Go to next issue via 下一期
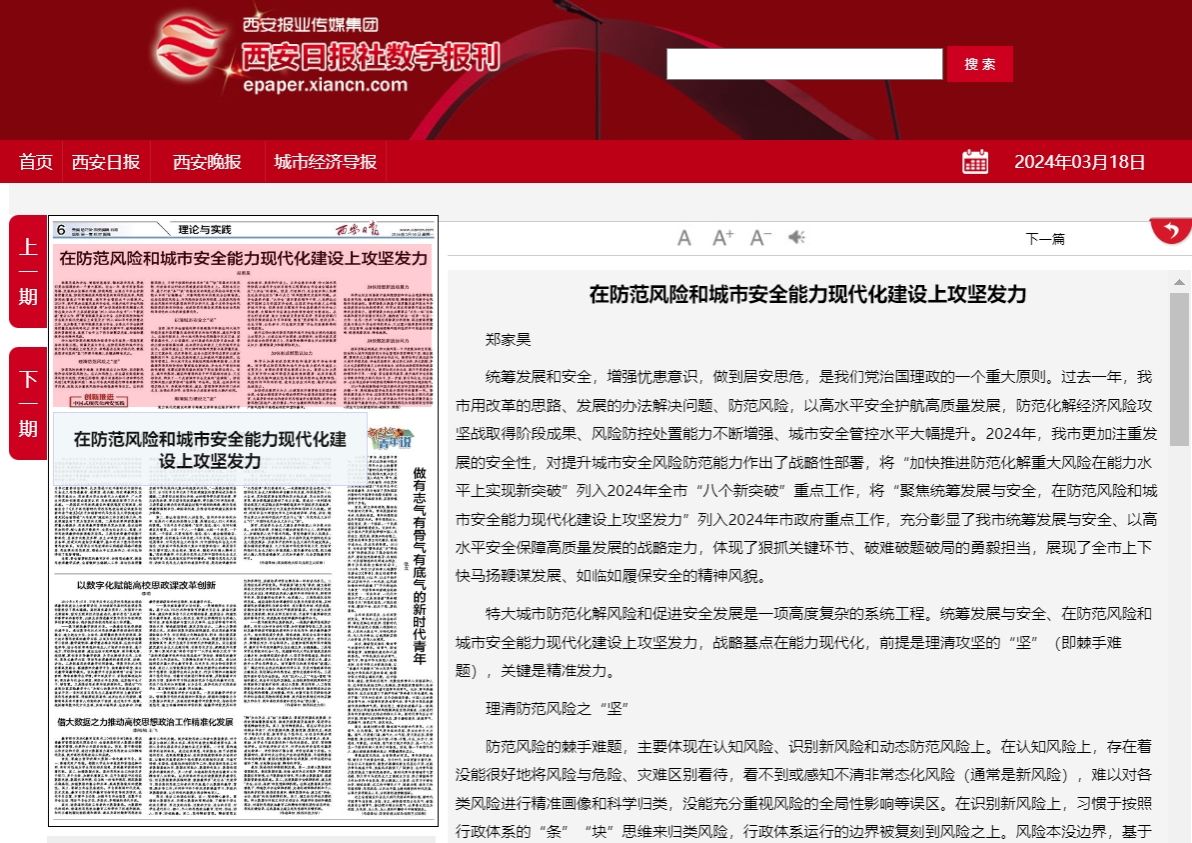This screenshot has width=1192, height=843. (x=28, y=403)
